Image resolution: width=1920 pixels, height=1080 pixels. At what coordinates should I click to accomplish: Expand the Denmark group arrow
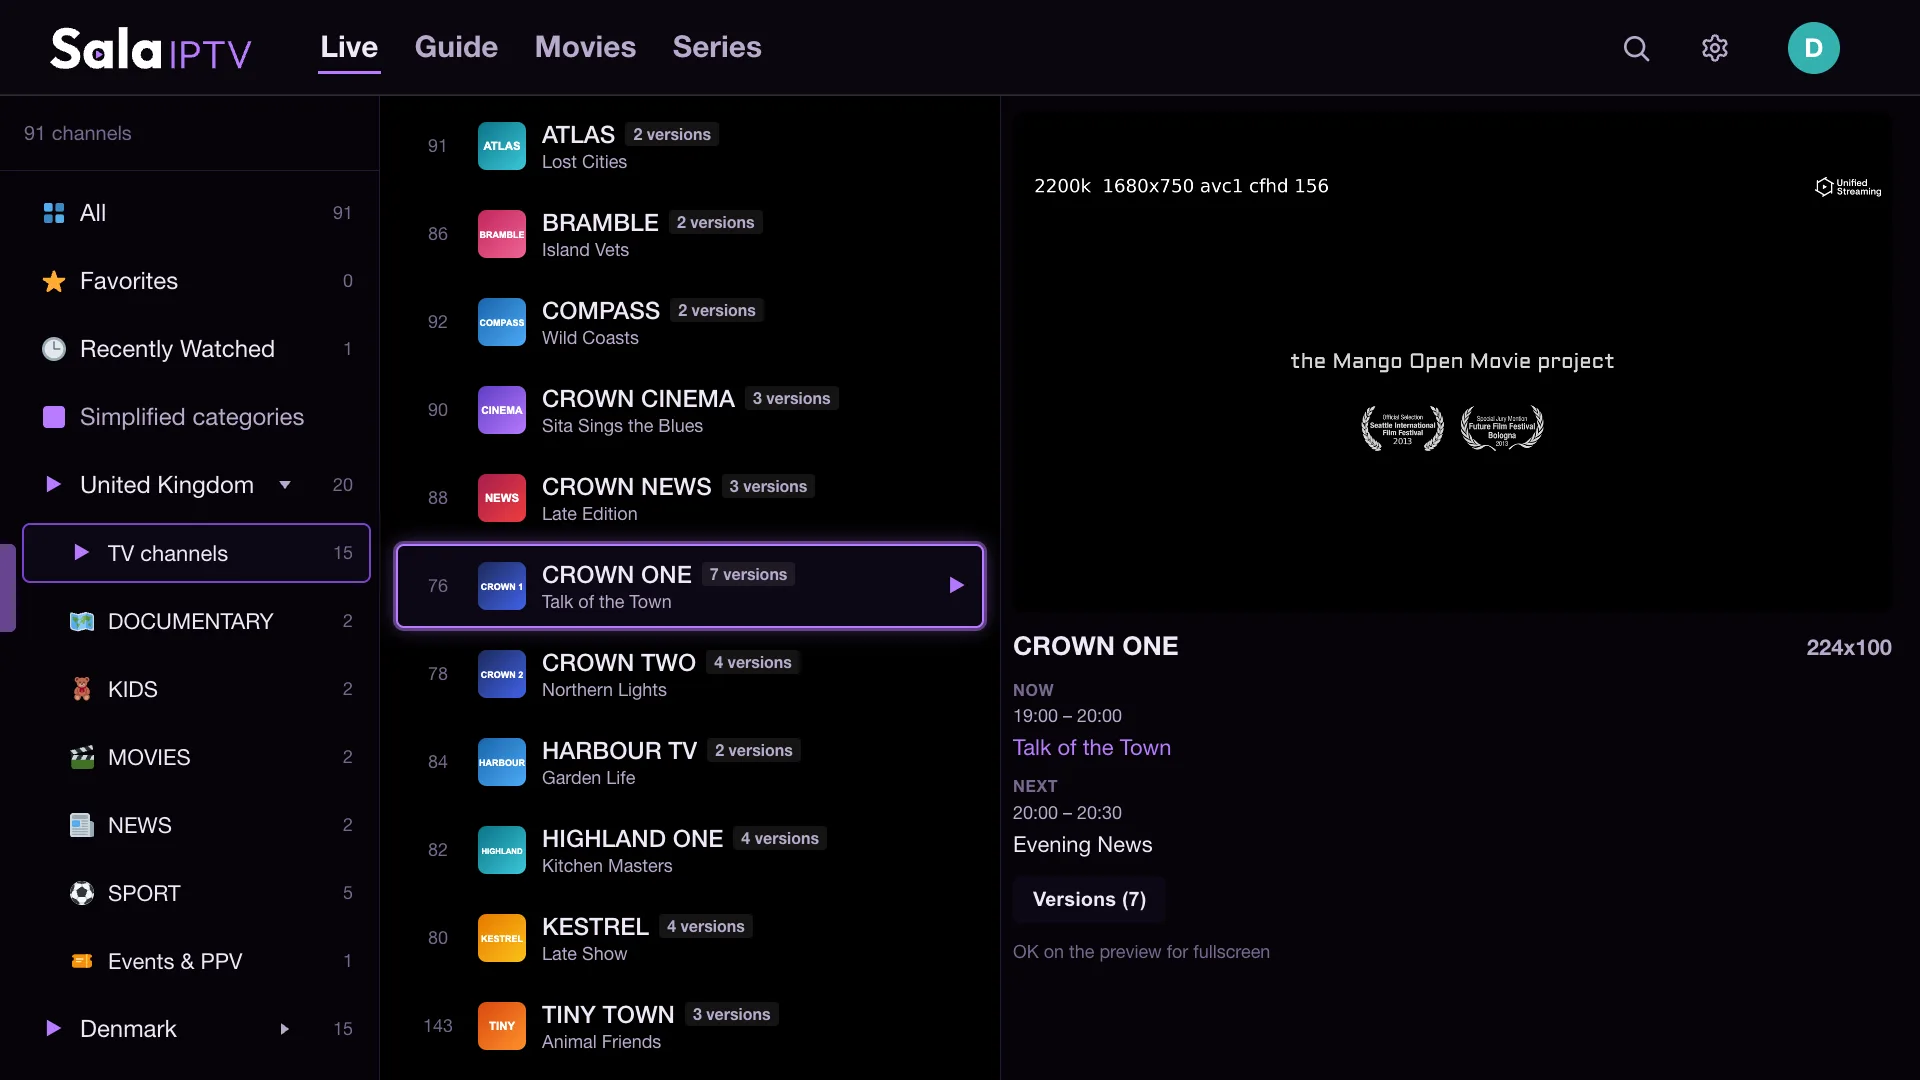click(x=285, y=1029)
